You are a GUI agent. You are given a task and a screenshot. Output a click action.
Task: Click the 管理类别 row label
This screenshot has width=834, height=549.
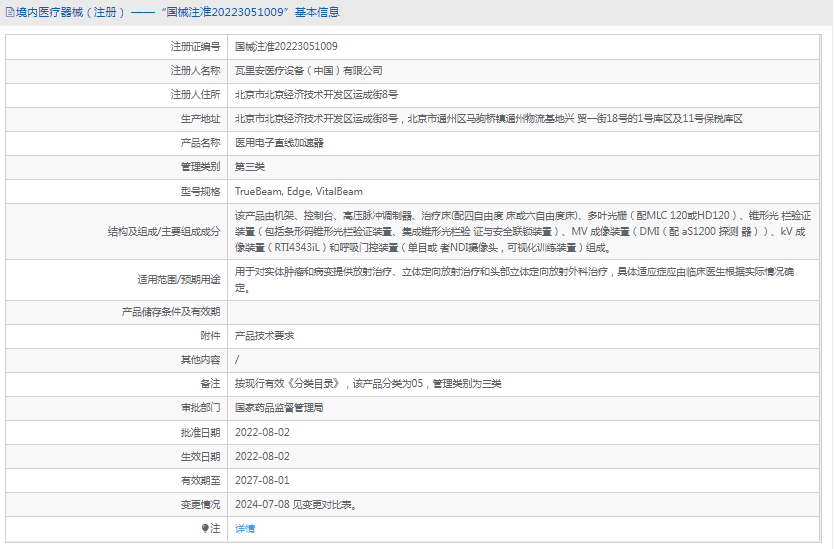tap(201, 167)
